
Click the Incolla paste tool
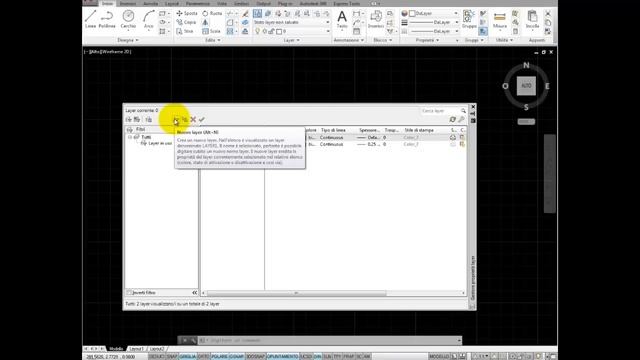532,19
